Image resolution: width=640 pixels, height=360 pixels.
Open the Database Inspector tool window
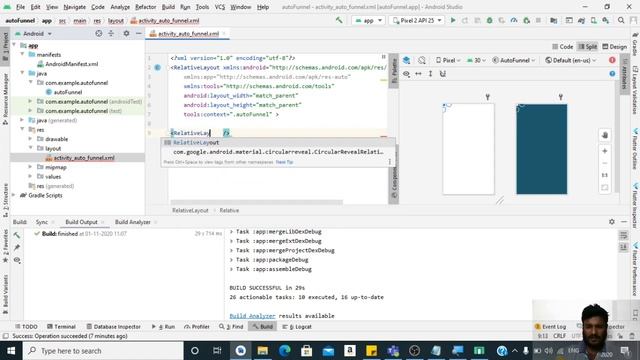pos(113,327)
